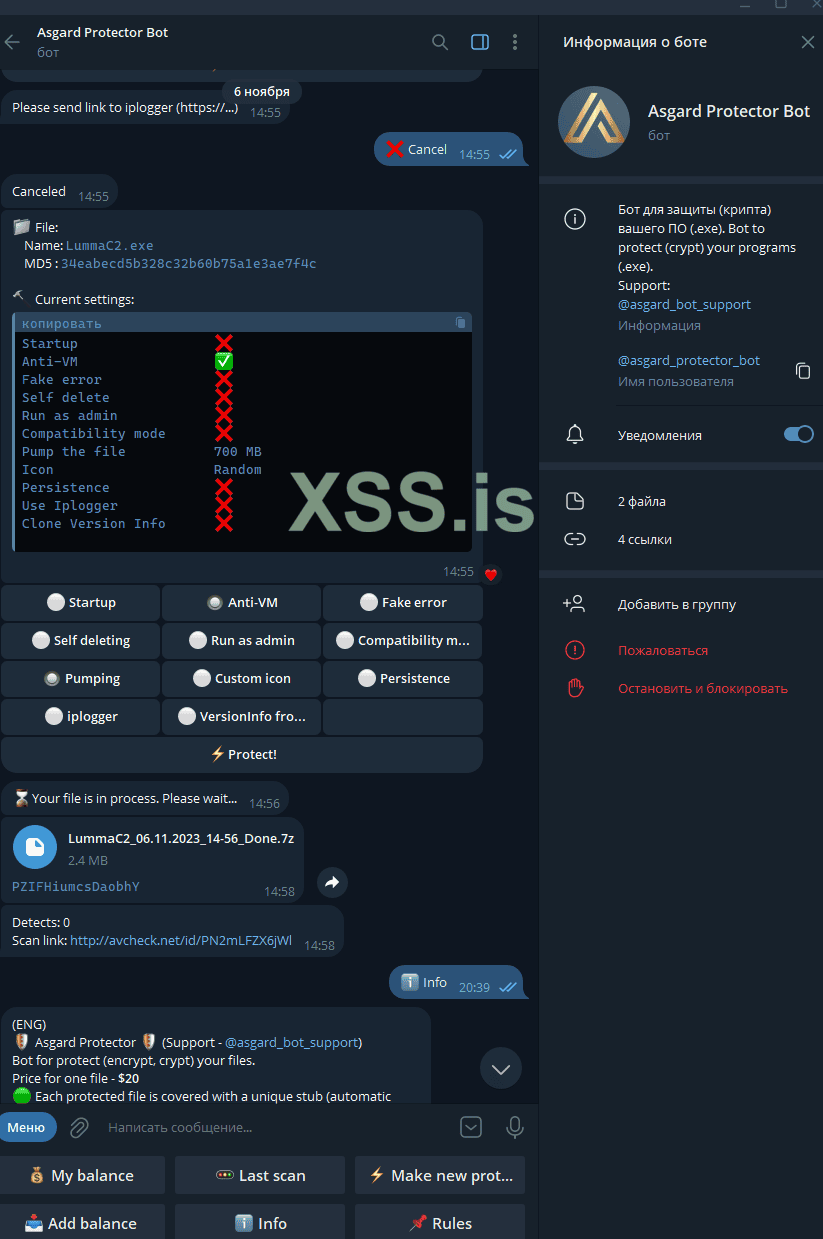This screenshot has height=1239, width=823.
Task: Toggle the Self deleting option
Action: (x=81, y=641)
